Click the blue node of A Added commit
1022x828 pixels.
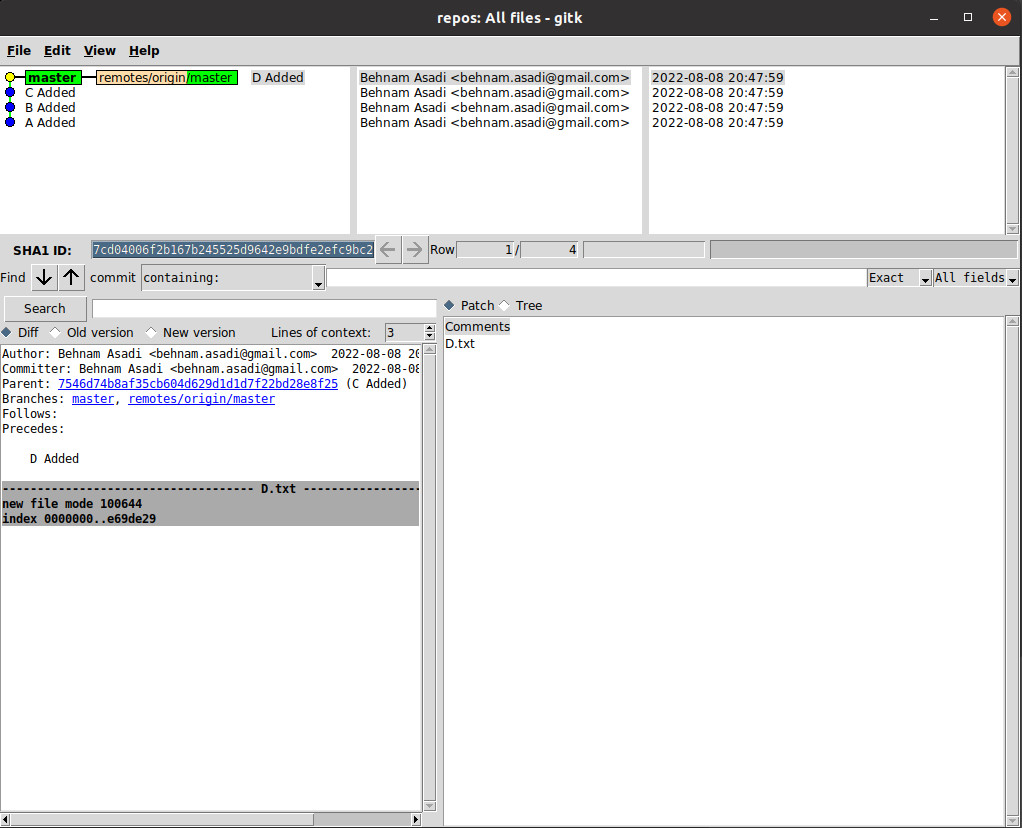tap(10, 123)
